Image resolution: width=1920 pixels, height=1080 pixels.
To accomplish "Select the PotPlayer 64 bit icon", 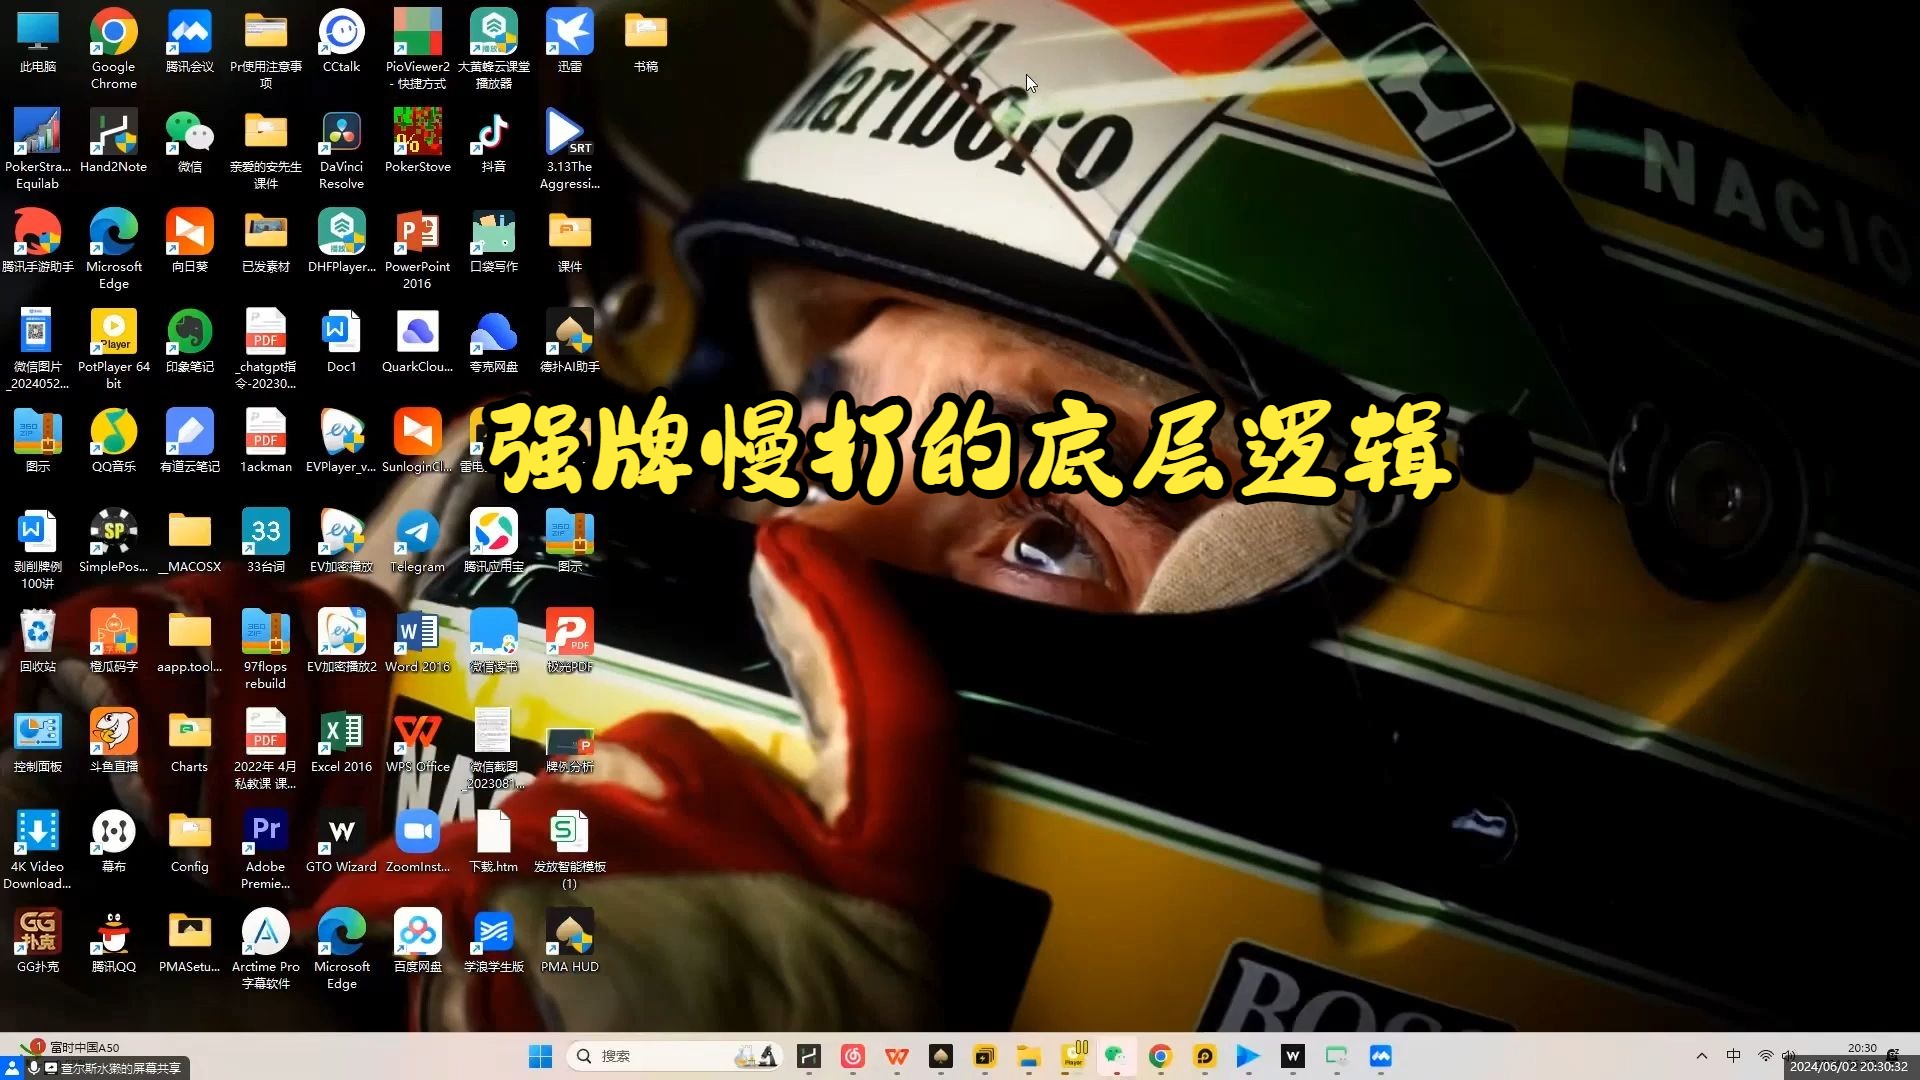I will coord(113,349).
